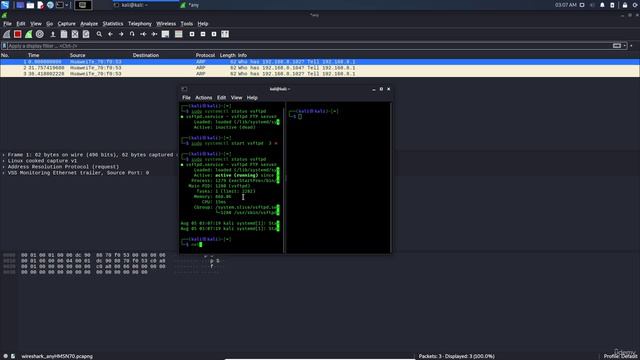Open the Tools menu

(187, 24)
